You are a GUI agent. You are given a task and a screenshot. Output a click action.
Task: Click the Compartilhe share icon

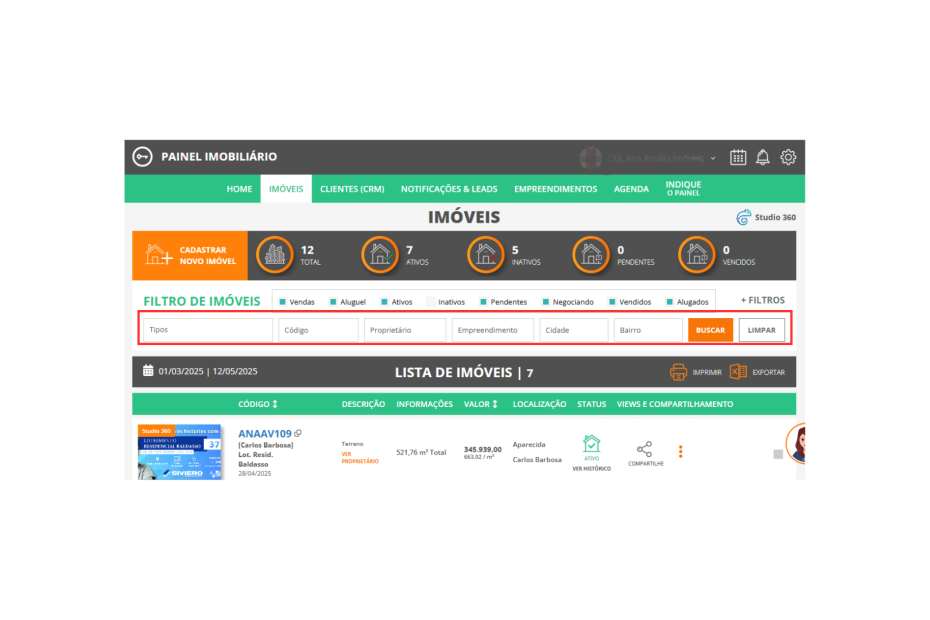(x=645, y=449)
